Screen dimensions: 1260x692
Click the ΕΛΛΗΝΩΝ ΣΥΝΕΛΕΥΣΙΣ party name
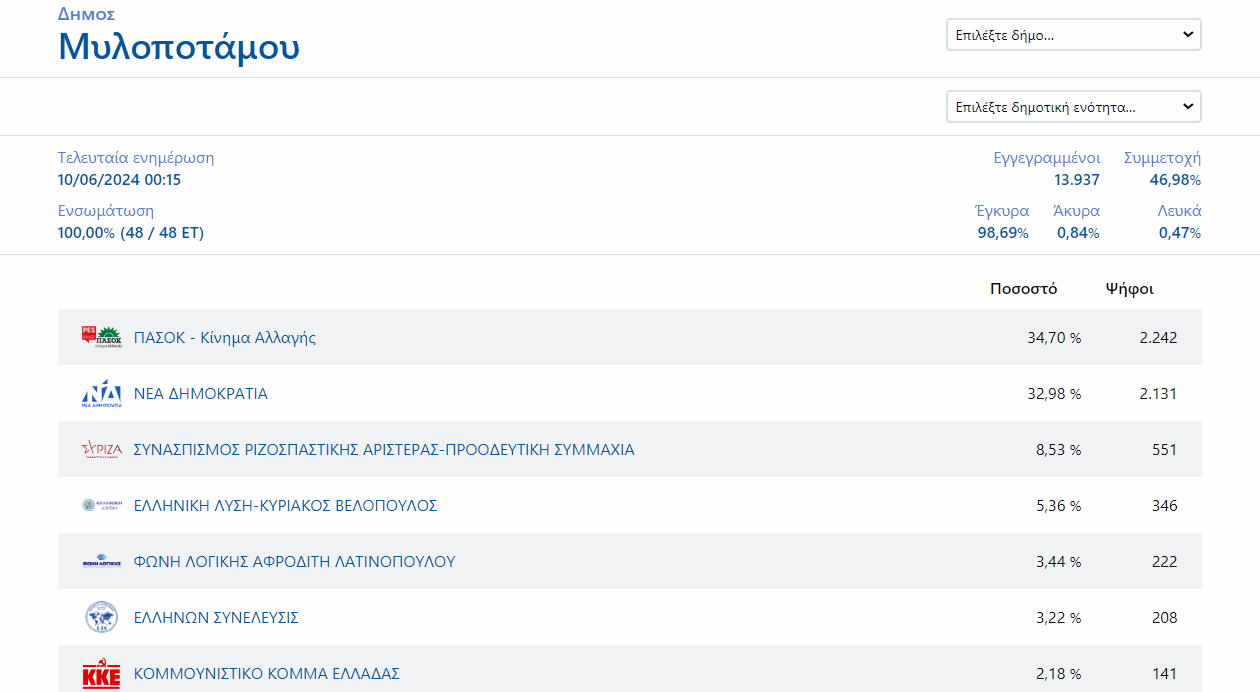pos(216,618)
